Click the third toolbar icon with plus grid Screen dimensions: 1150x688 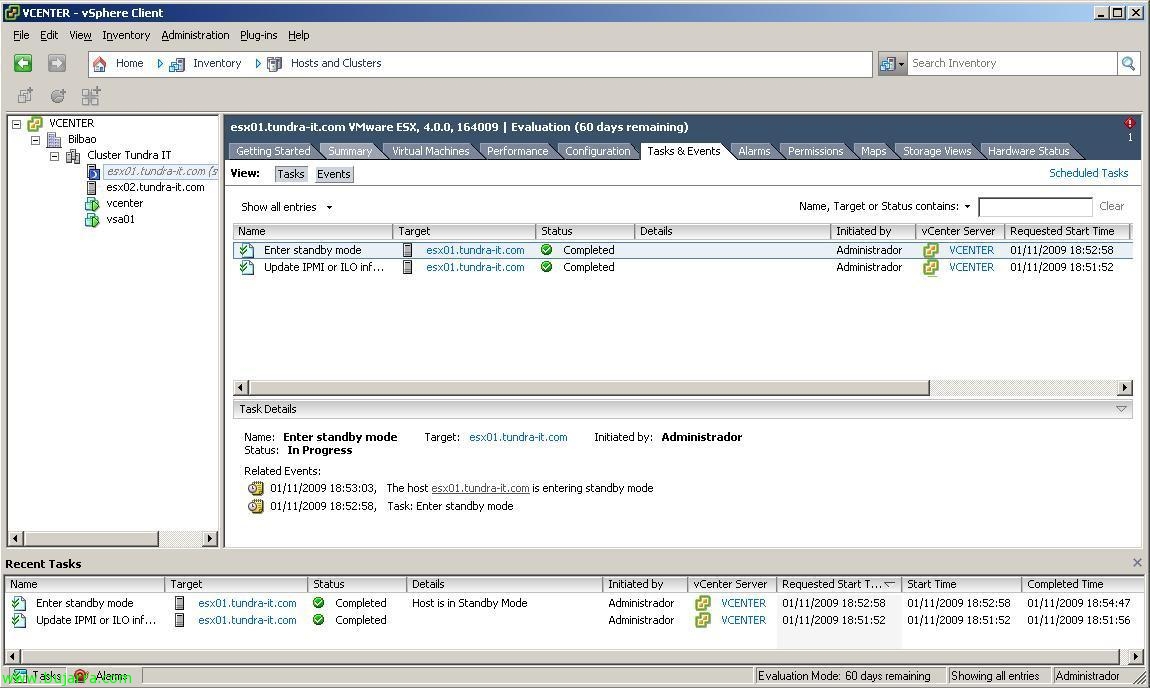(x=91, y=95)
